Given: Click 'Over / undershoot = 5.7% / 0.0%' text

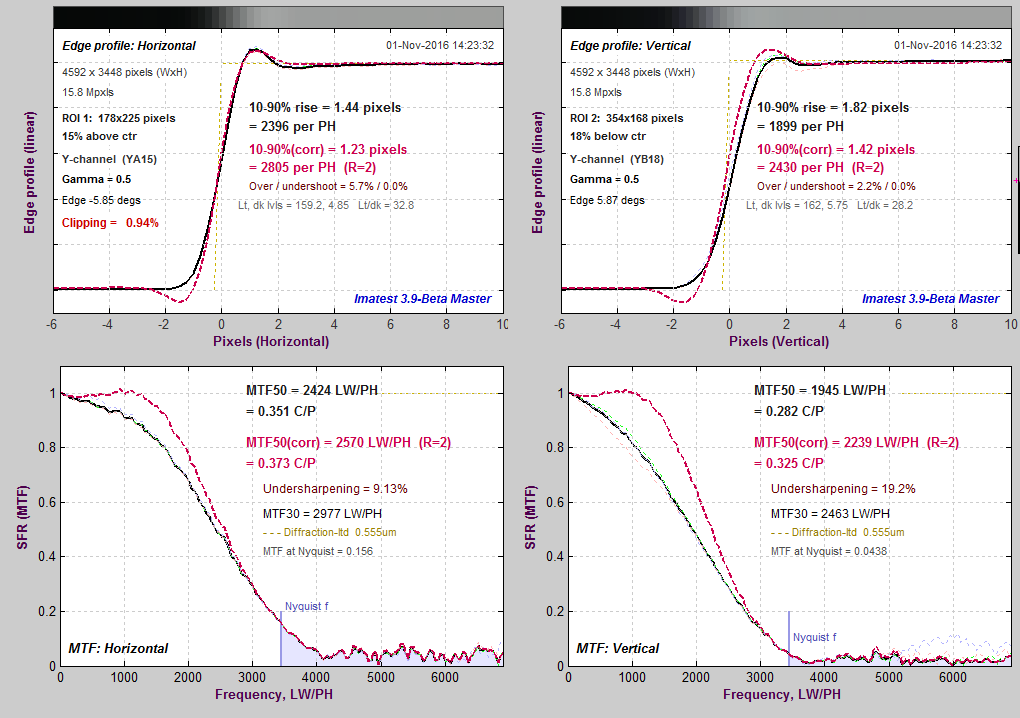Looking at the screenshot, I should 329,186.
